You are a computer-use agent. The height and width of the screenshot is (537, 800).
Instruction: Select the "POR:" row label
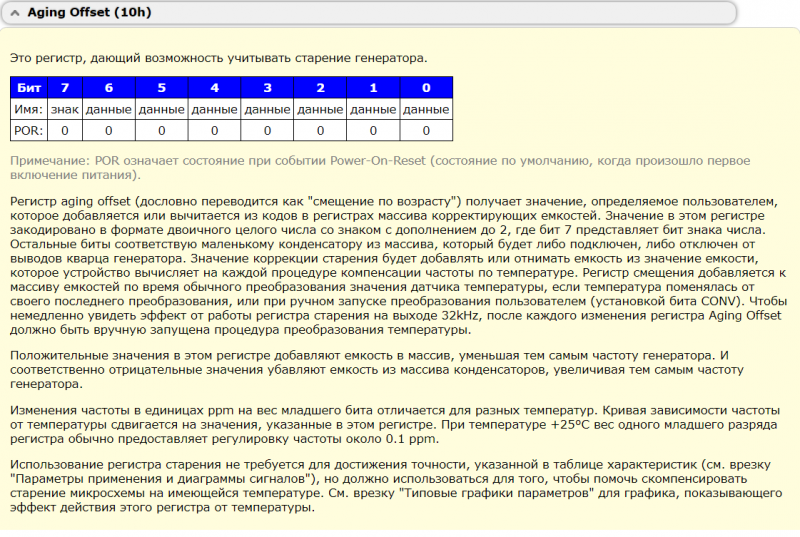[x=29, y=130]
